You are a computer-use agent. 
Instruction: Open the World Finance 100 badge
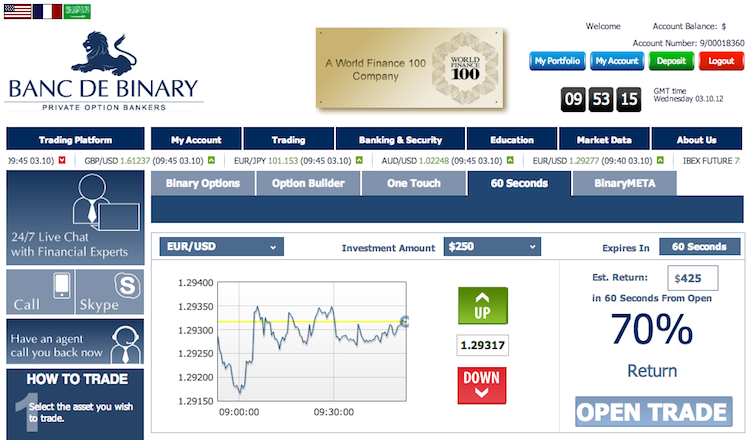coord(410,68)
